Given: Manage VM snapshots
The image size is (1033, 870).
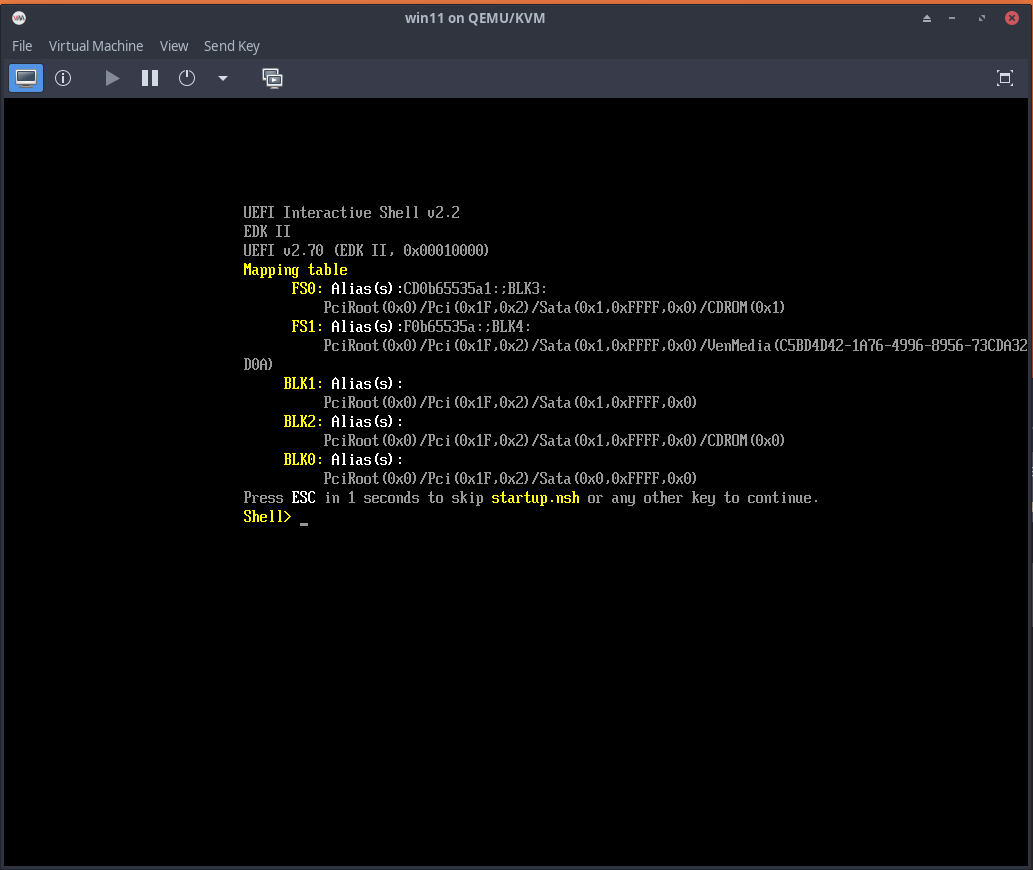Looking at the screenshot, I should [x=272, y=78].
